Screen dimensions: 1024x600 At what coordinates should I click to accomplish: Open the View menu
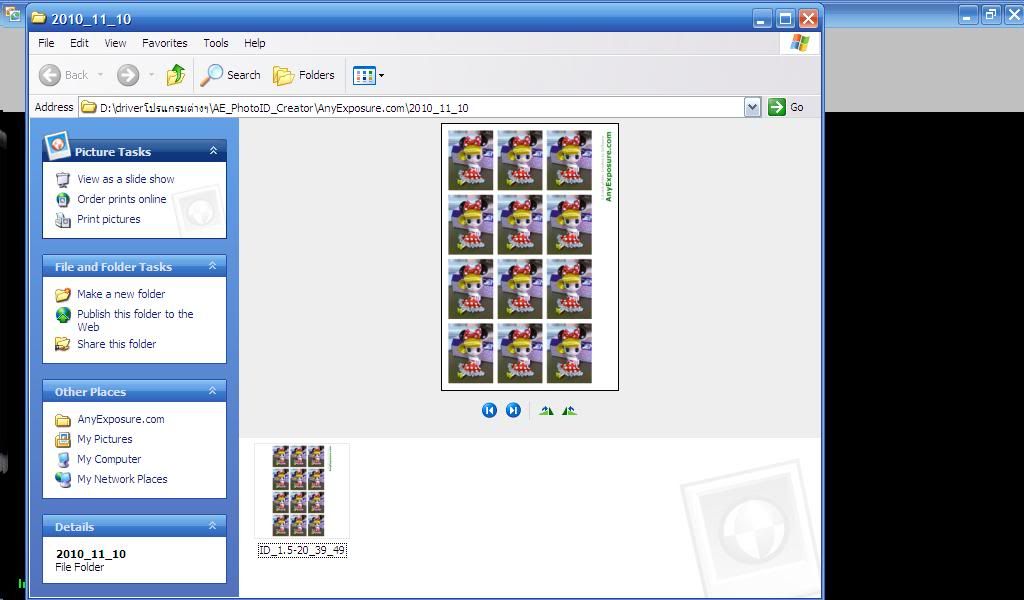click(x=115, y=43)
